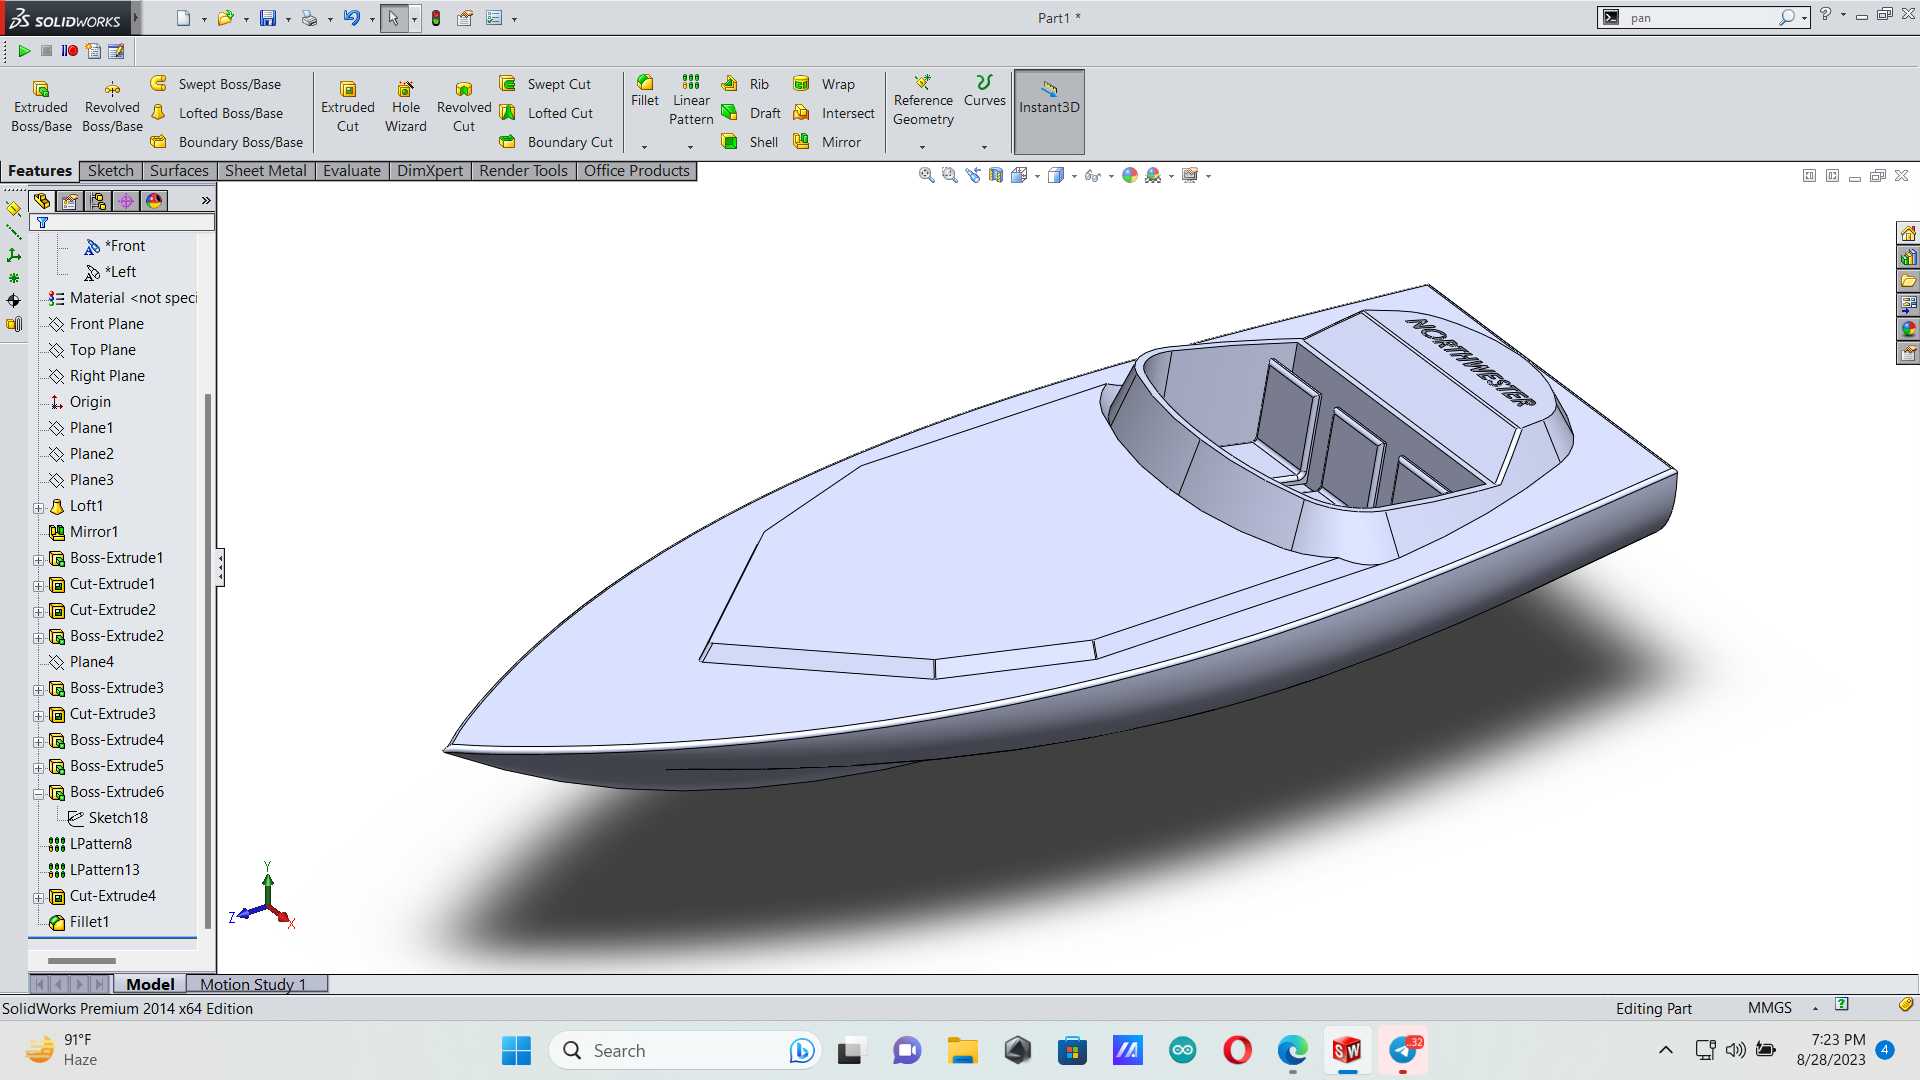The width and height of the screenshot is (1920, 1080).
Task: Expand the Loft1 feature node
Action: (x=39, y=507)
